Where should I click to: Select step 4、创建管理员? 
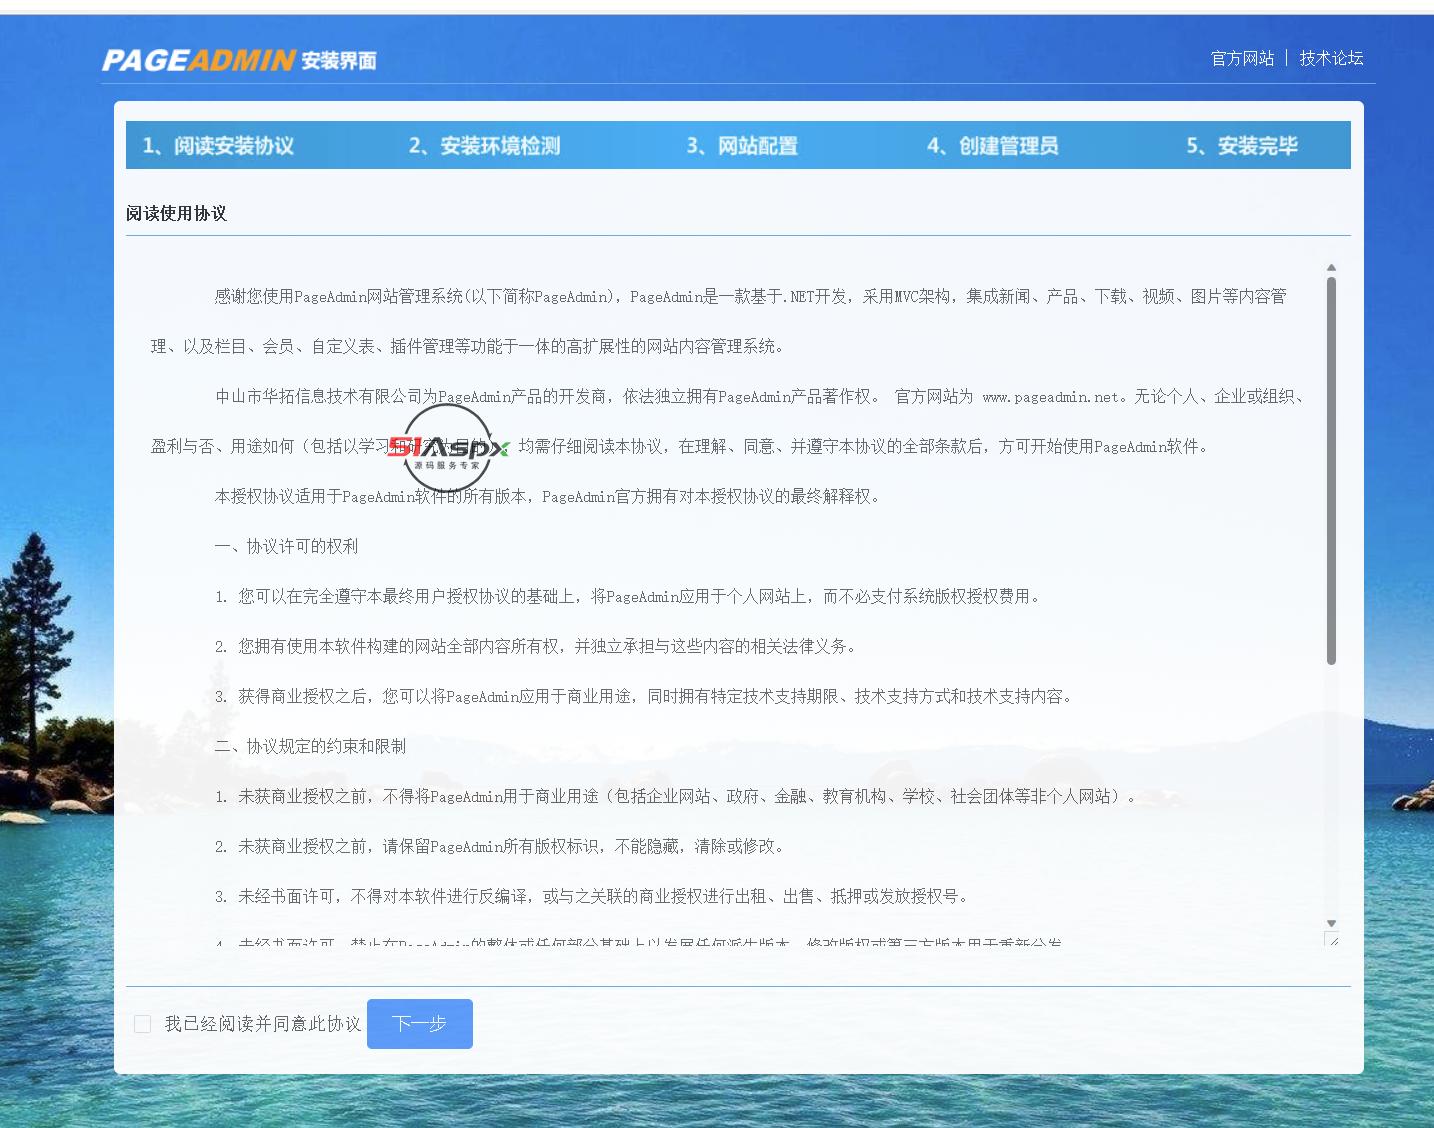[992, 146]
